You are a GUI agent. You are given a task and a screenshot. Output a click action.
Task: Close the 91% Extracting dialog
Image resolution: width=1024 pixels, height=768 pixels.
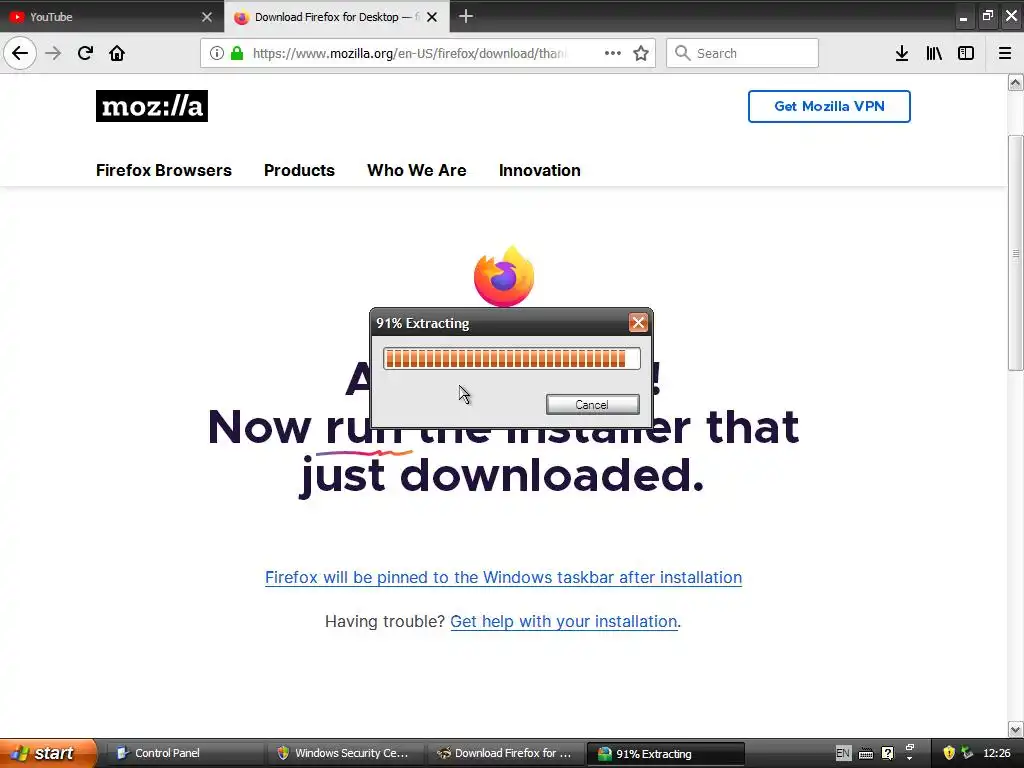tap(638, 323)
